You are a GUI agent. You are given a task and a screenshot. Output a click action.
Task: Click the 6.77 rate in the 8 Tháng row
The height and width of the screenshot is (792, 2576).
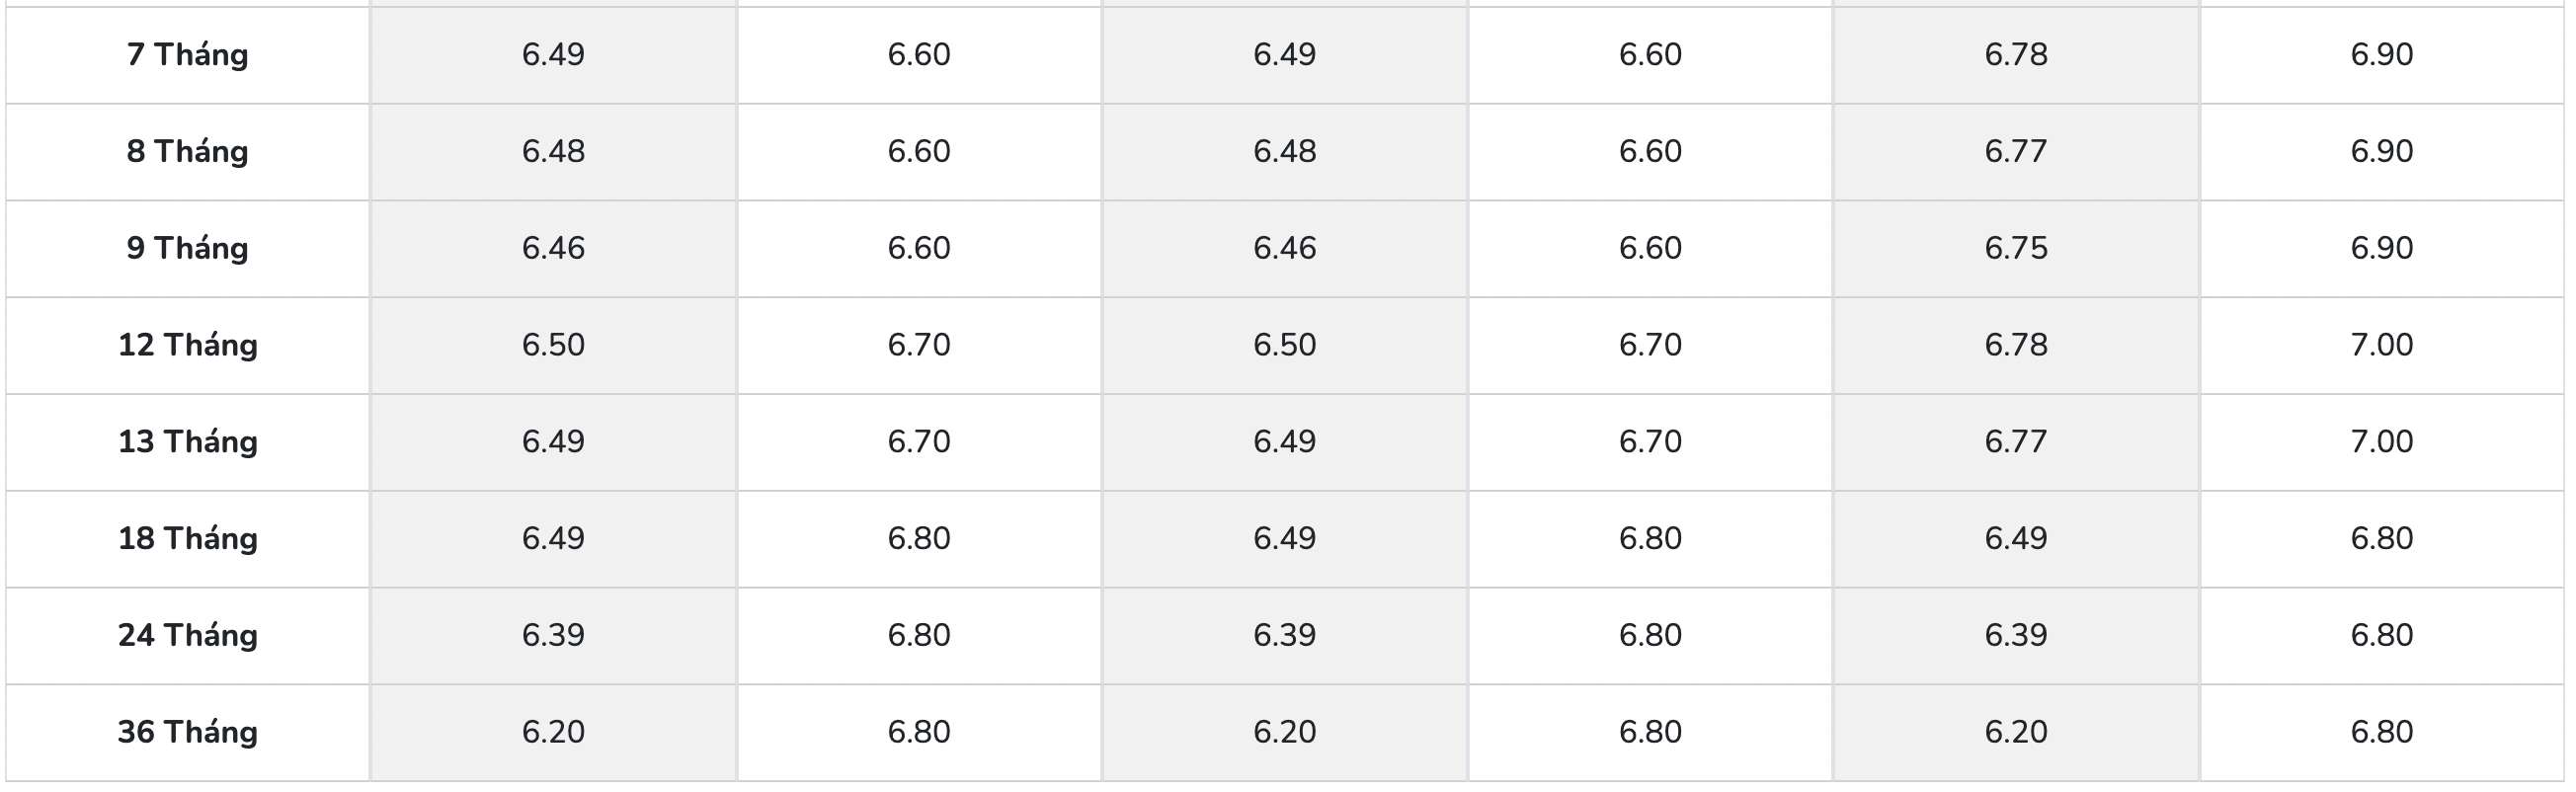coord(2015,151)
